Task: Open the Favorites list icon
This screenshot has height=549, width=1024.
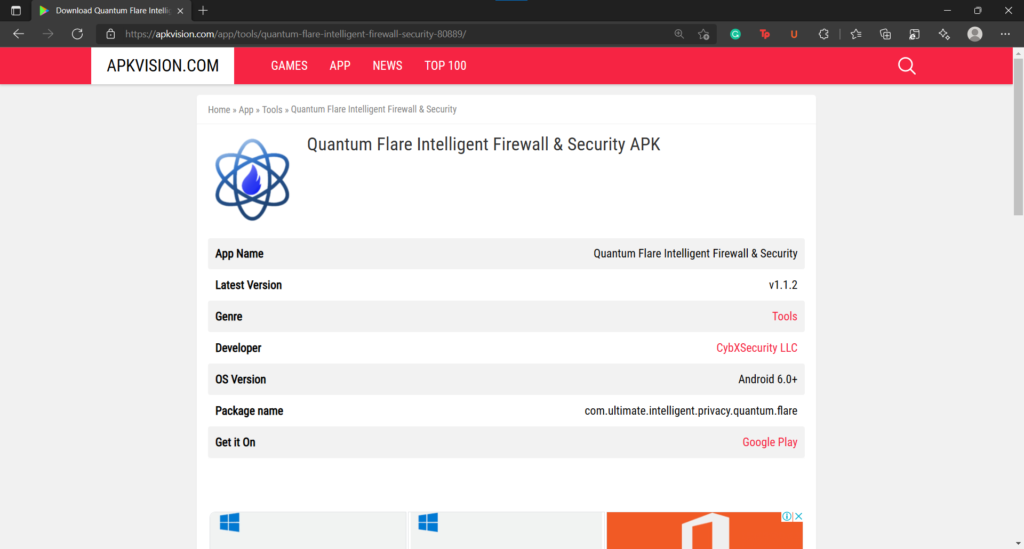Action: pyautogui.click(x=856, y=34)
